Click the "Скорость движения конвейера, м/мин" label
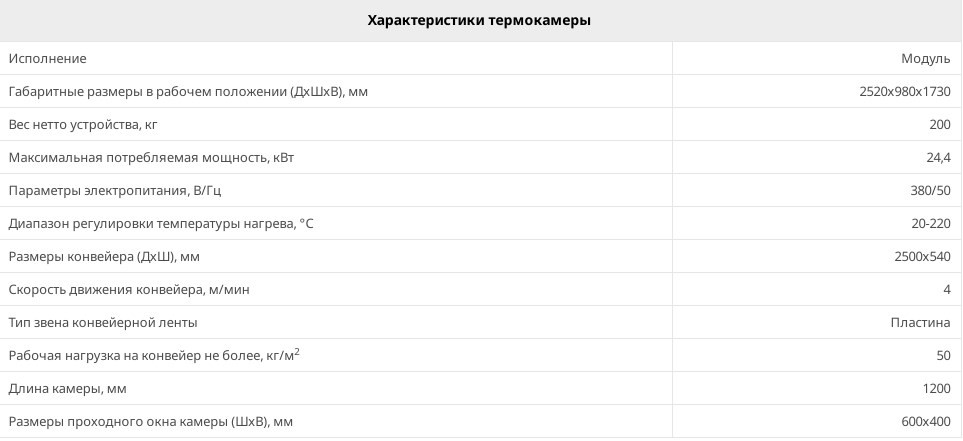Viewport: 963px width, 441px height. tap(129, 290)
